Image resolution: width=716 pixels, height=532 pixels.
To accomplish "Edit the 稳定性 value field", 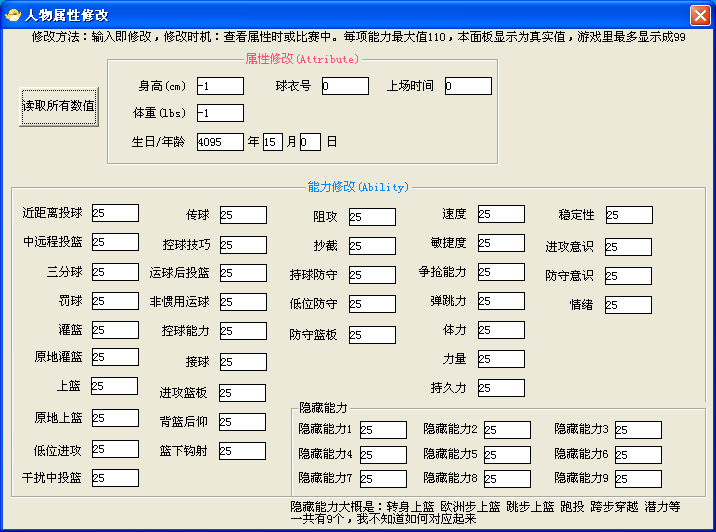I will point(629,215).
